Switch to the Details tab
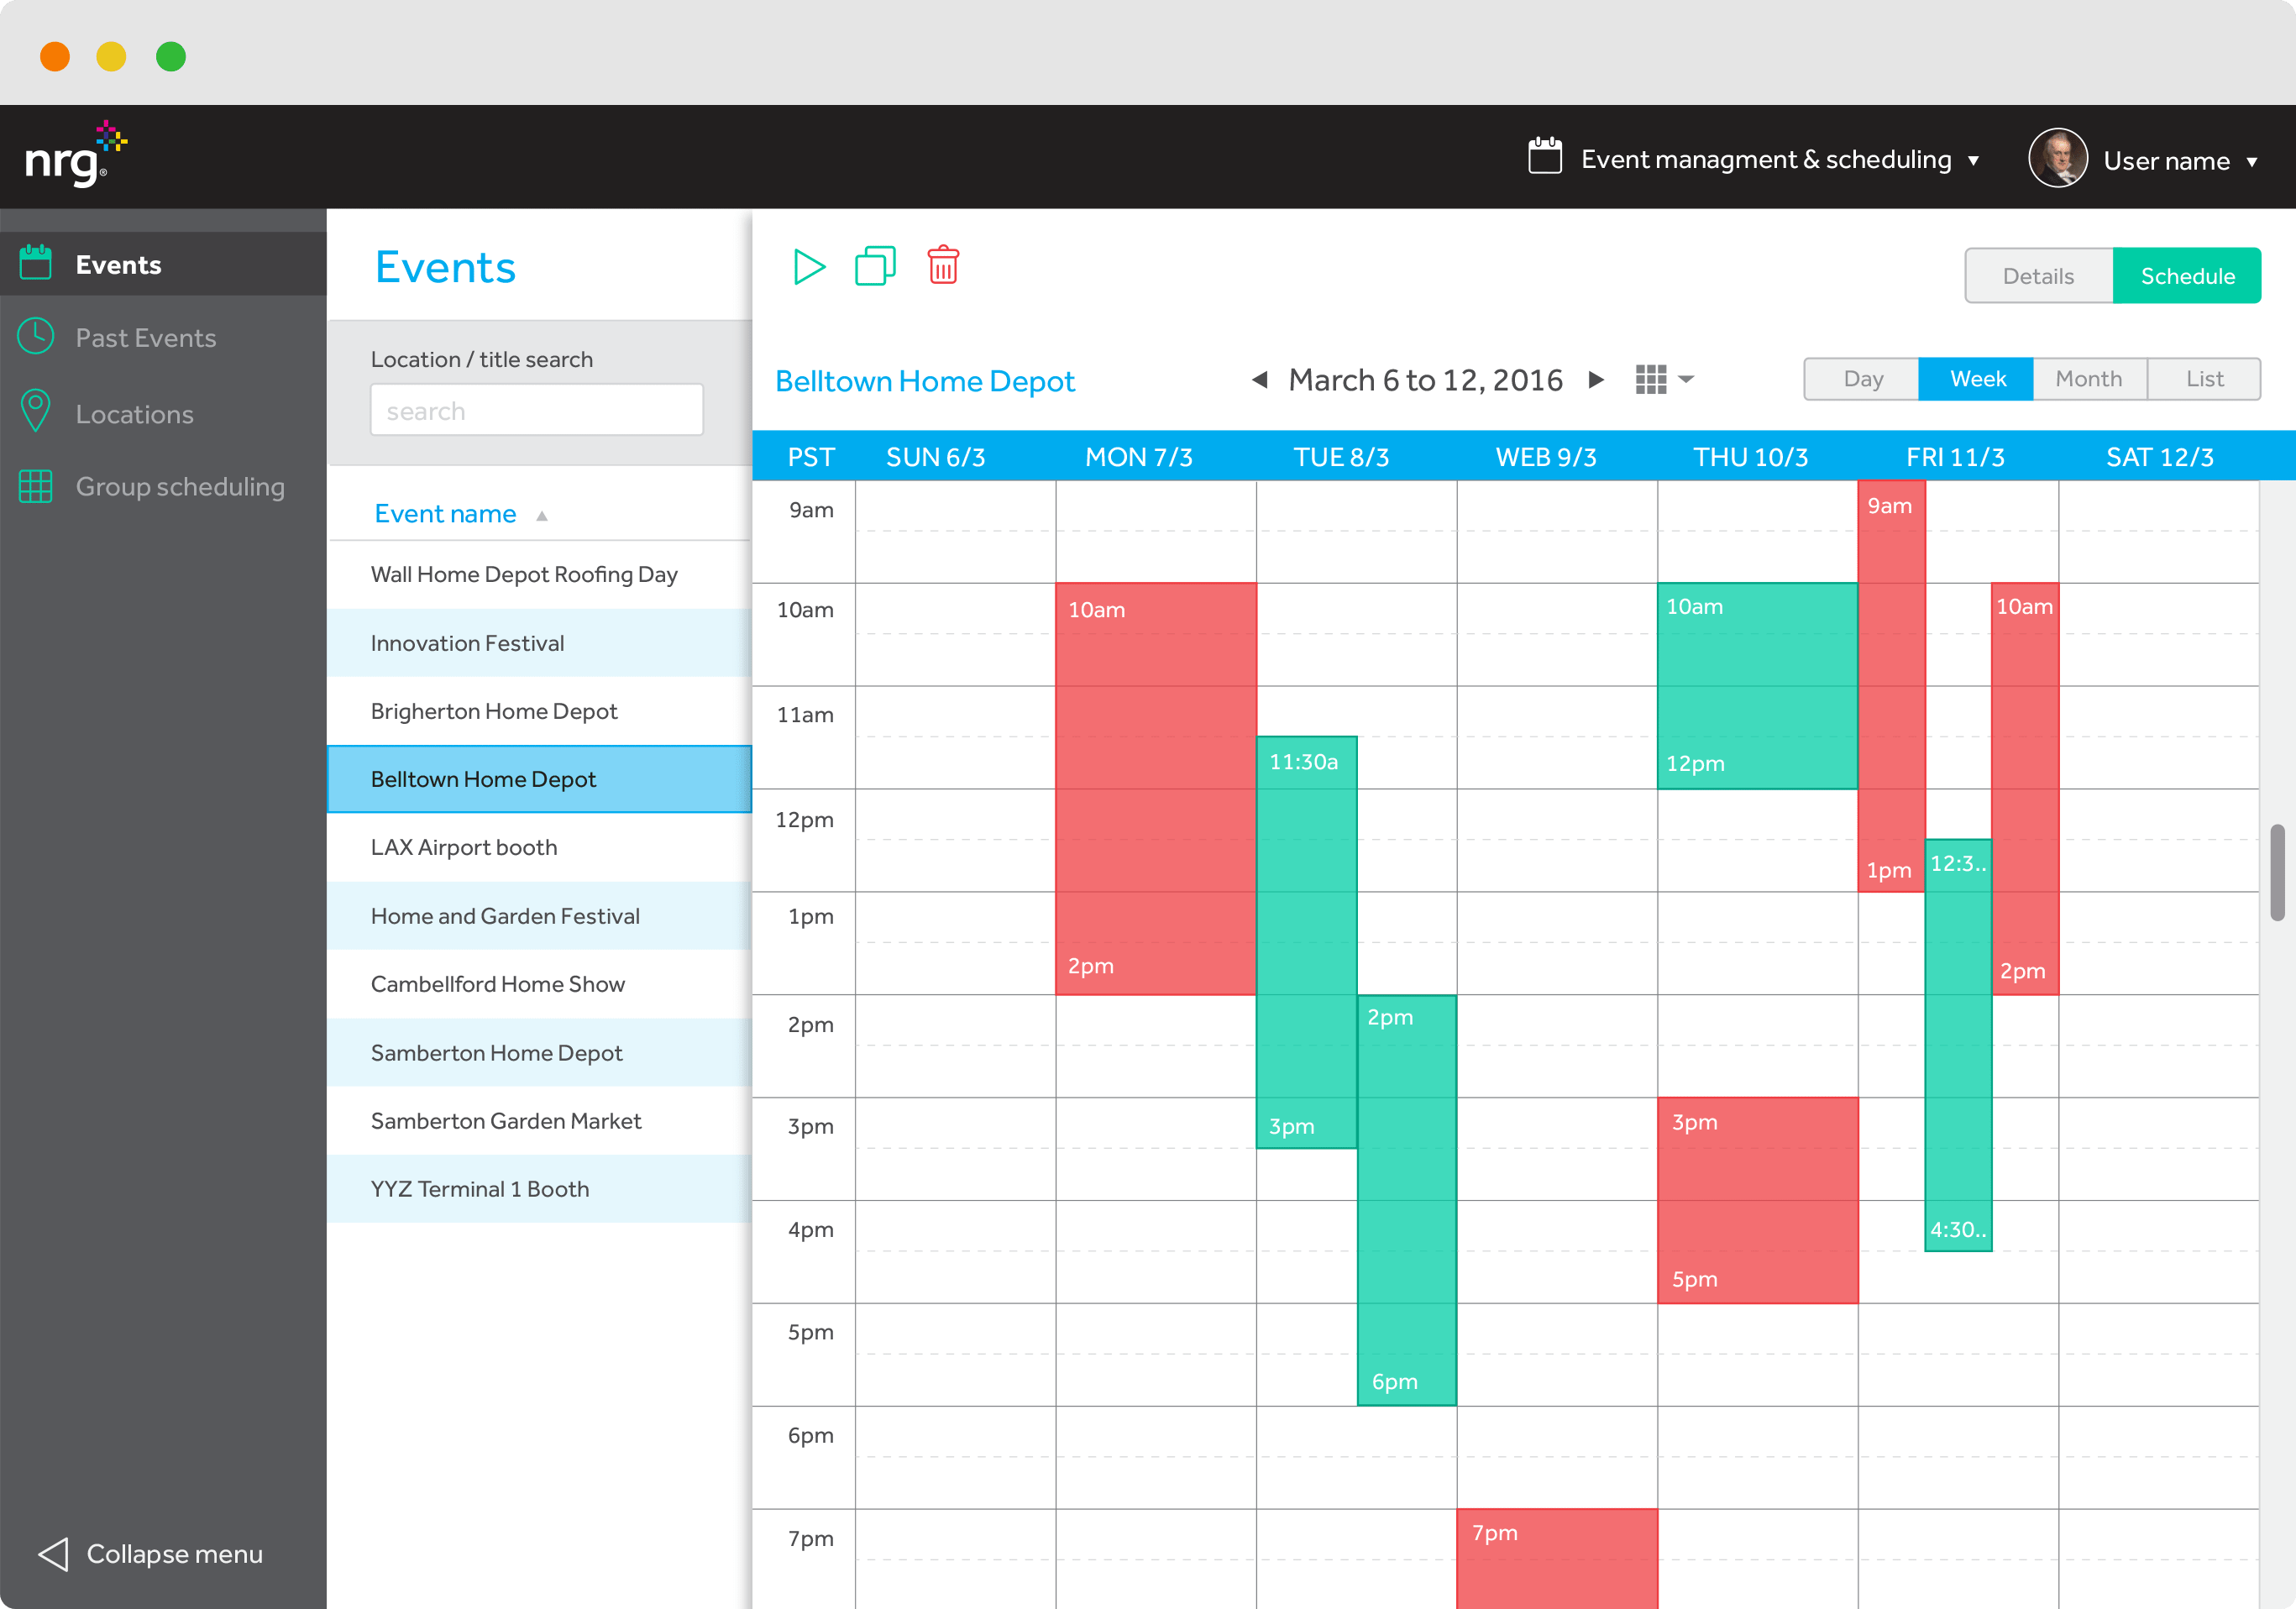 [2038, 276]
